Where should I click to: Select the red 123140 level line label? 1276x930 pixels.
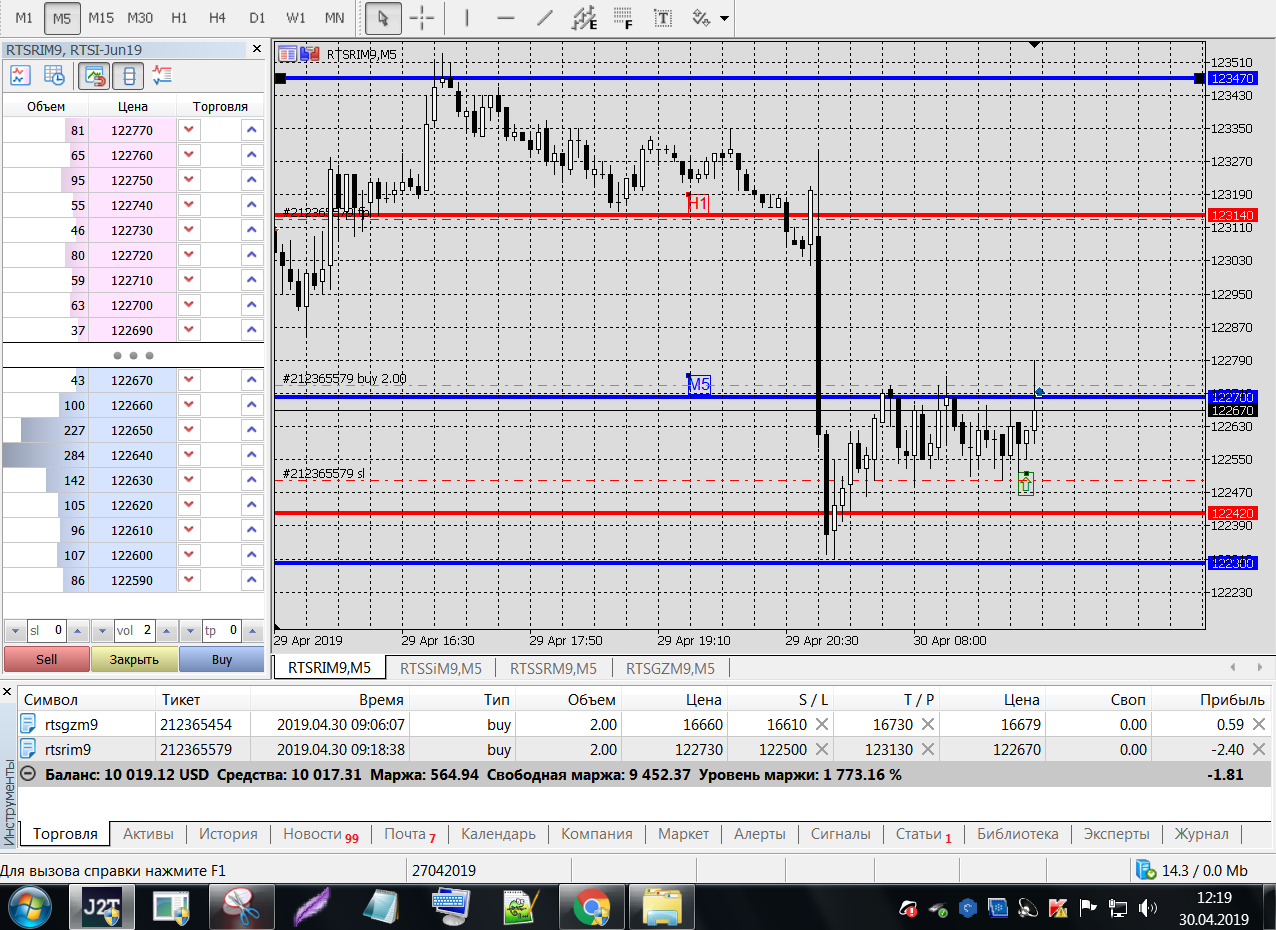(1232, 215)
